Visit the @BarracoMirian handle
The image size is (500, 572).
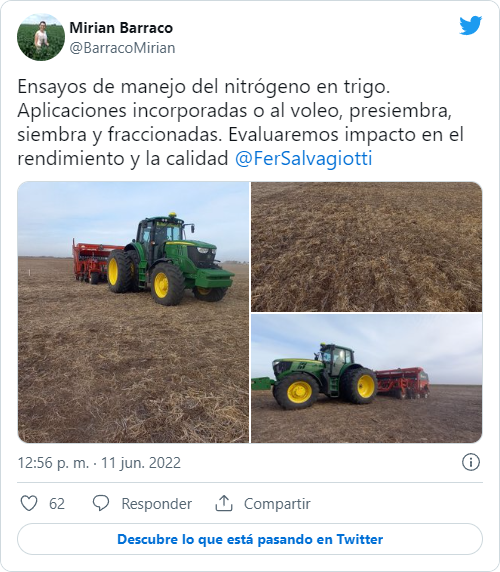click(x=122, y=48)
